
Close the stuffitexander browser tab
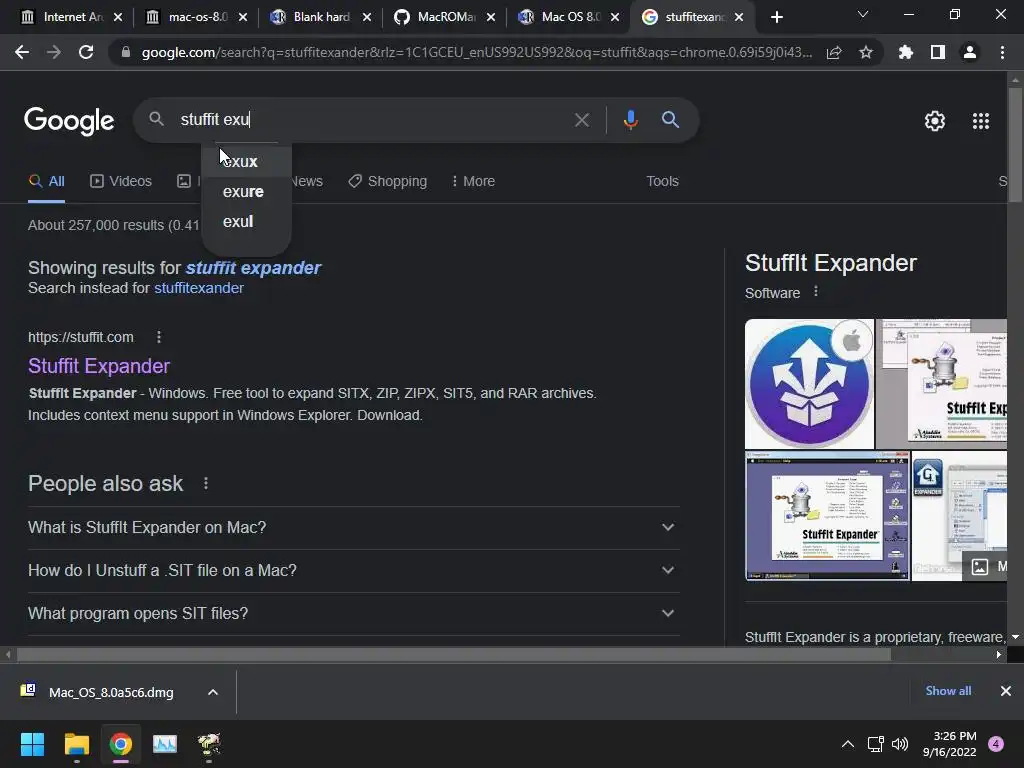point(739,17)
